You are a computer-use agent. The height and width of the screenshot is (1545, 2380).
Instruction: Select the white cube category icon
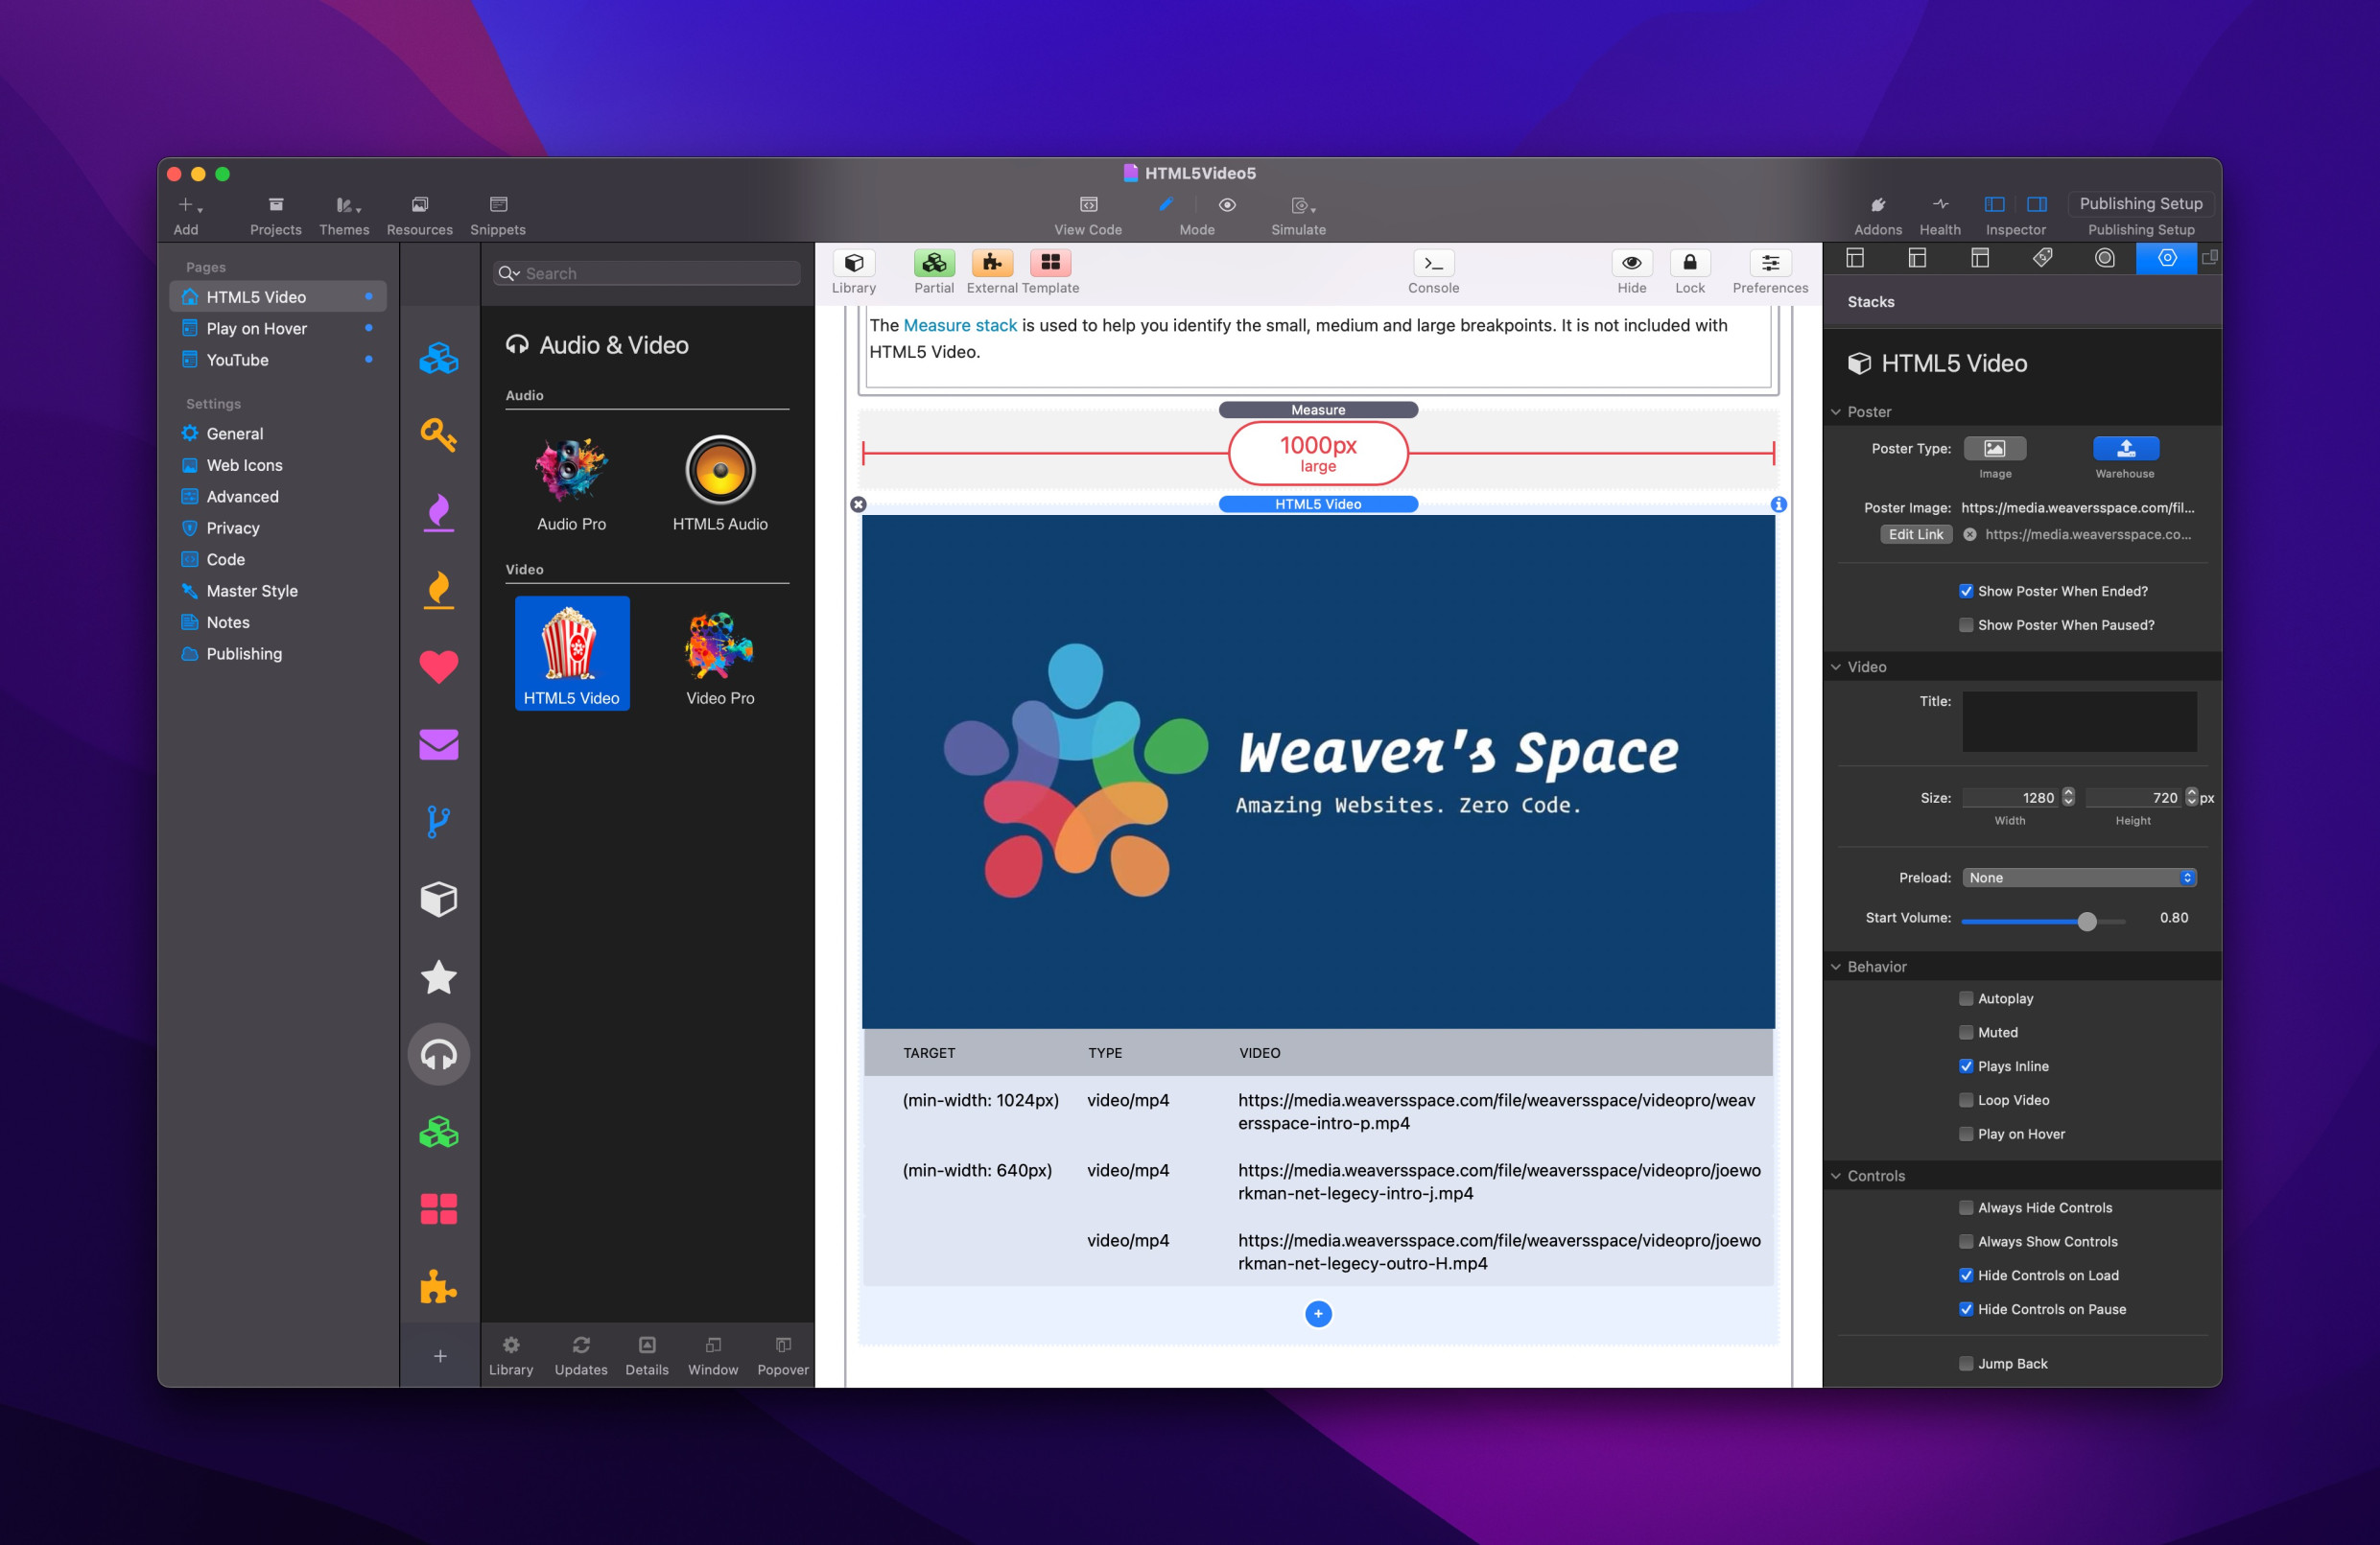438,899
